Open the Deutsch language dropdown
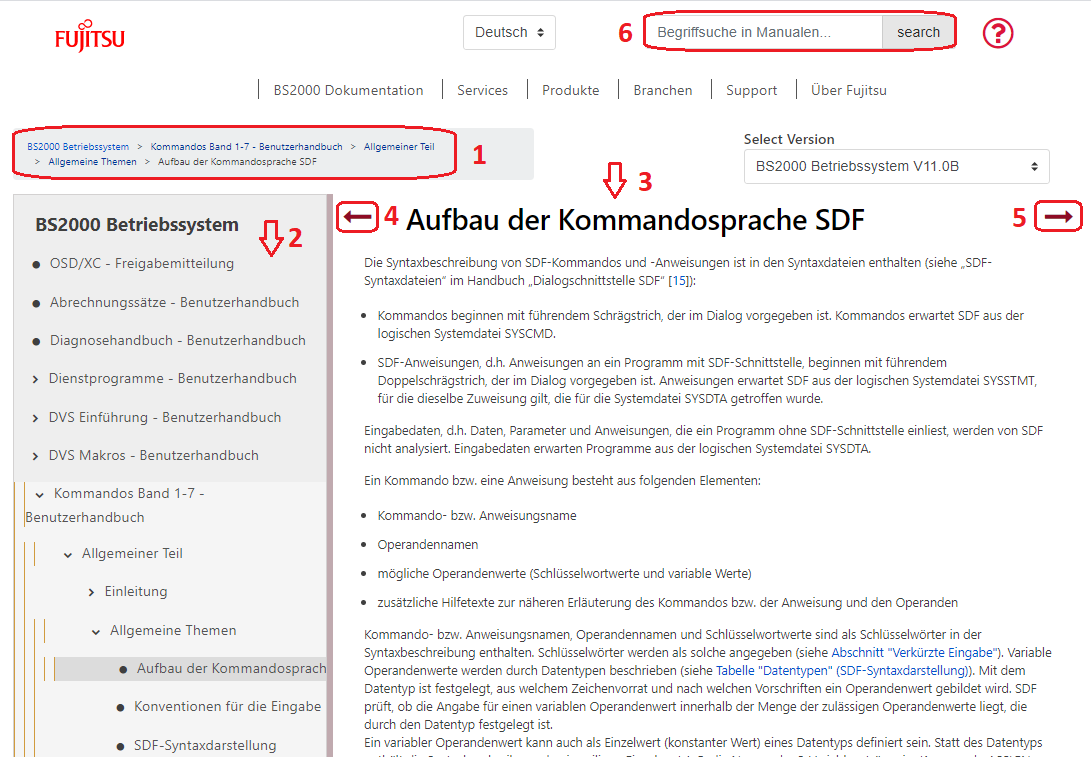 click(x=509, y=32)
